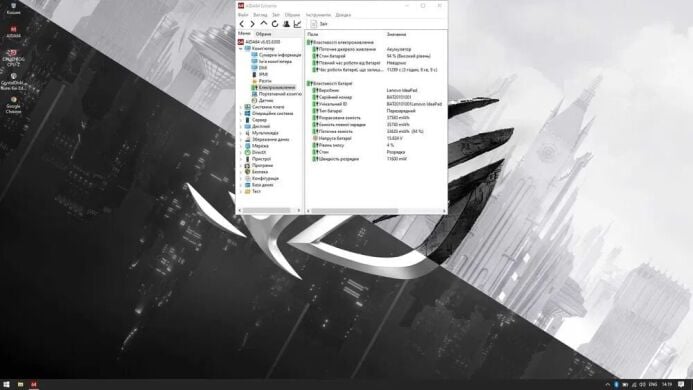Click the Безпека shield icon in tree
This screenshot has width=693, height=390.
[248, 172]
